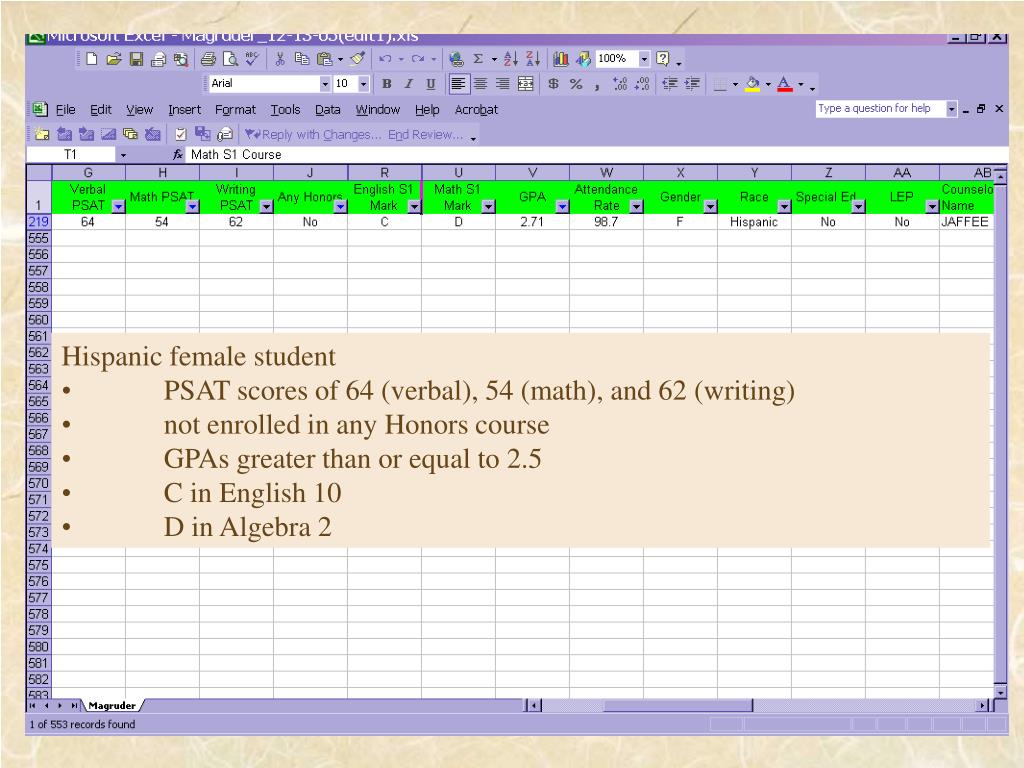Select the Magruder sheet tab
Viewport: 1024px width, 768px height.
(112, 706)
